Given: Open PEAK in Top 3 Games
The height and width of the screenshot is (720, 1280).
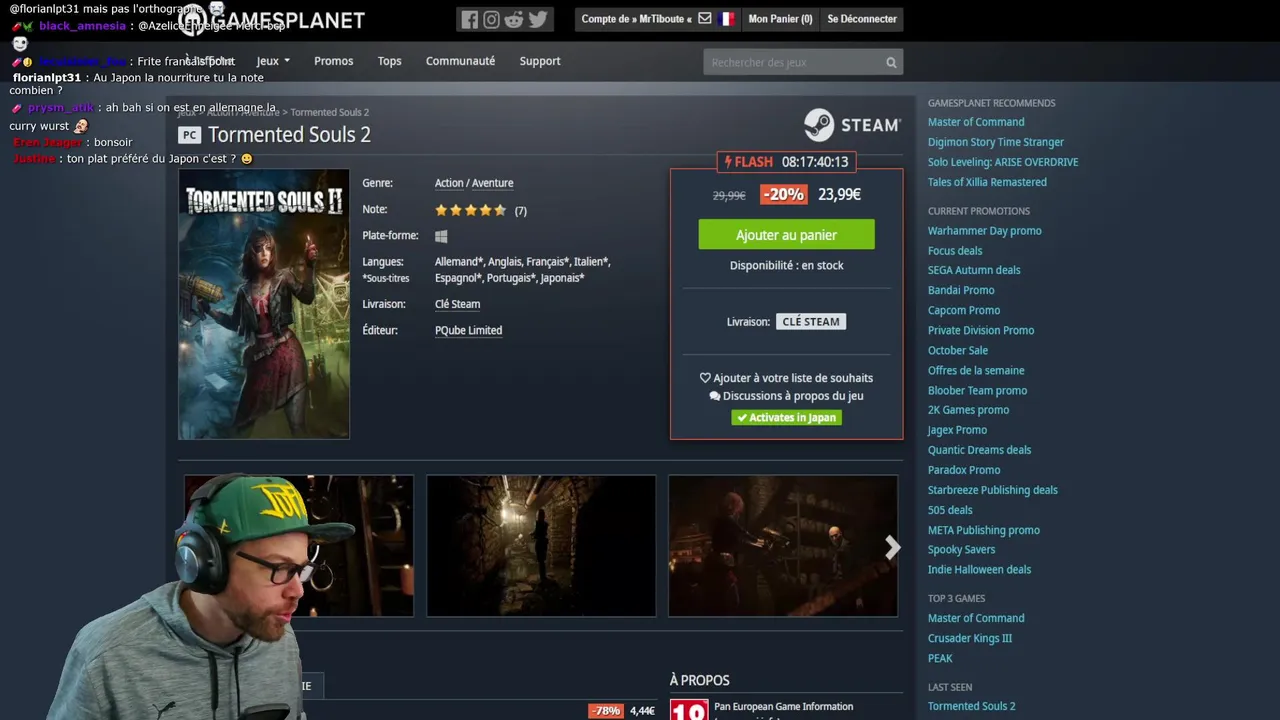Looking at the screenshot, I should (x=940, y=658).
